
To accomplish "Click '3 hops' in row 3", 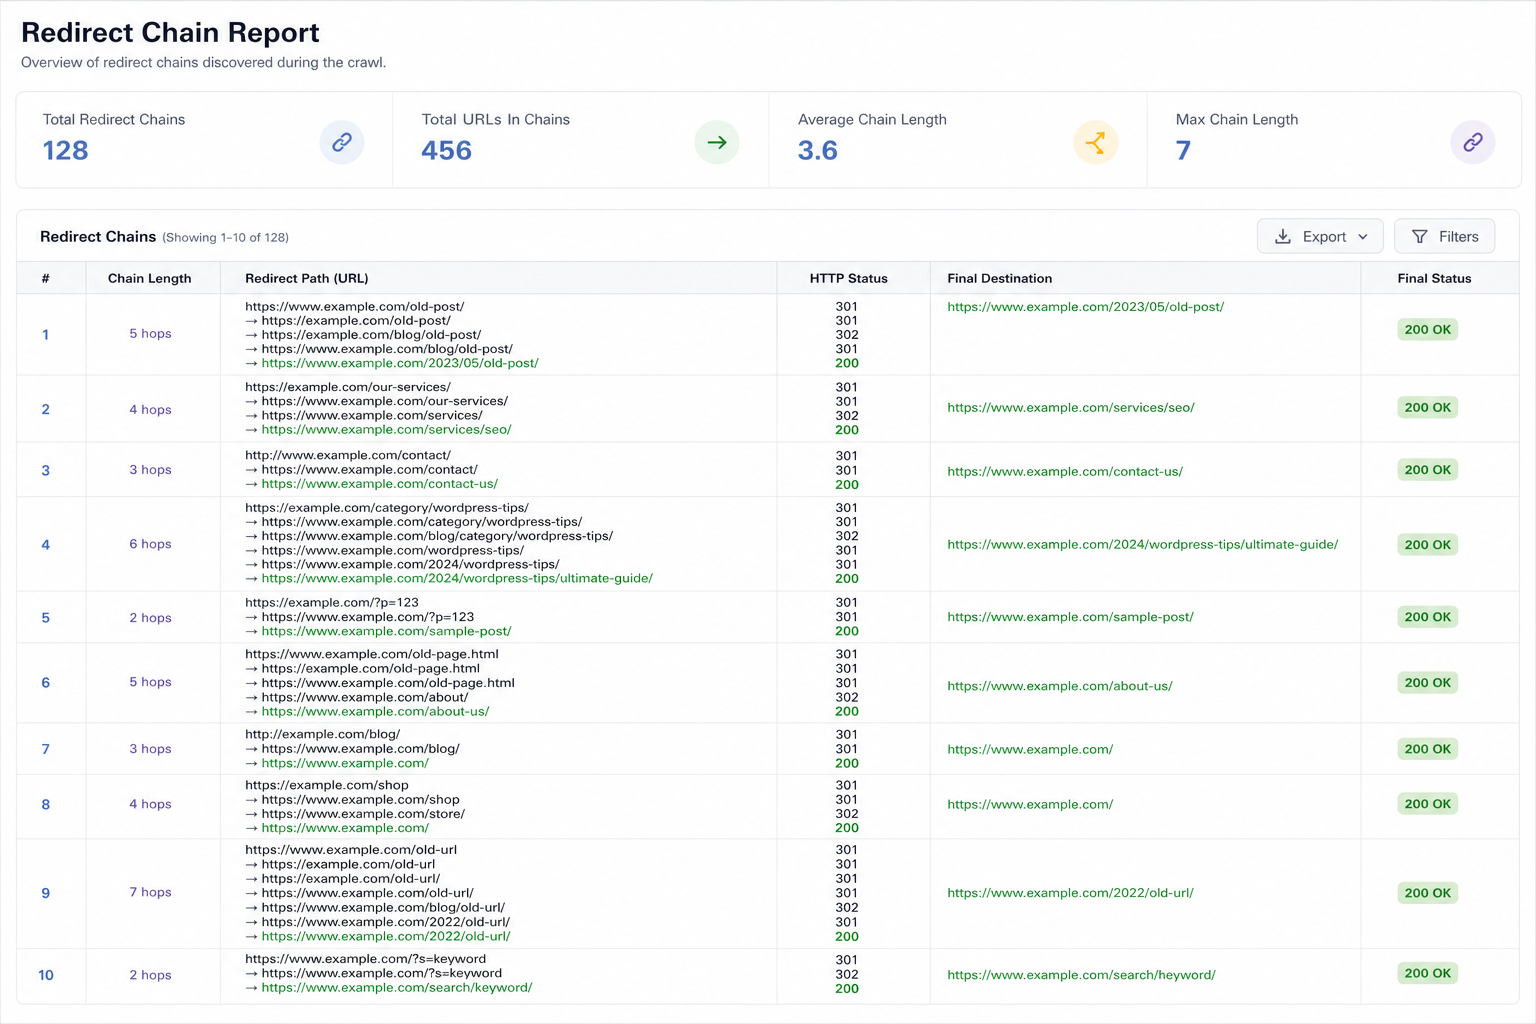I will [150, 470].
